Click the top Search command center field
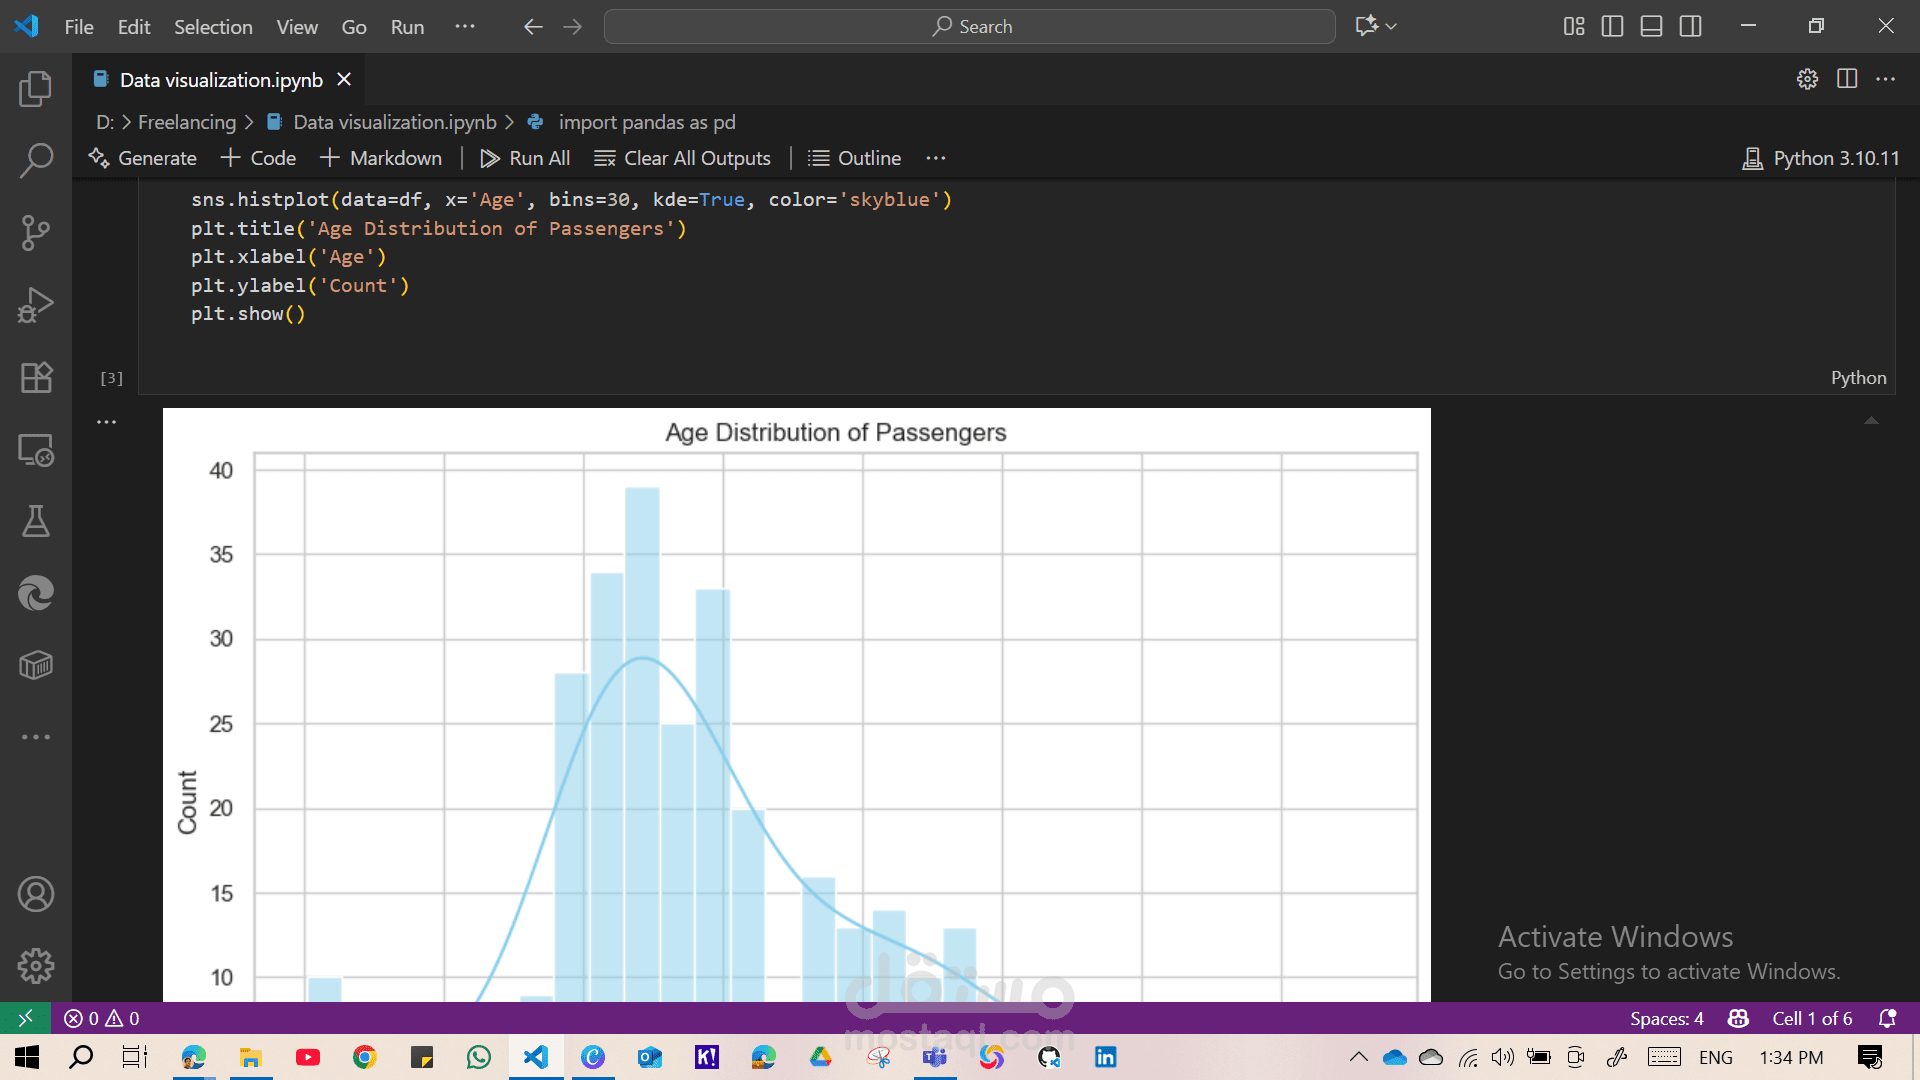The image size is (1920, 1080). (969, 27)
